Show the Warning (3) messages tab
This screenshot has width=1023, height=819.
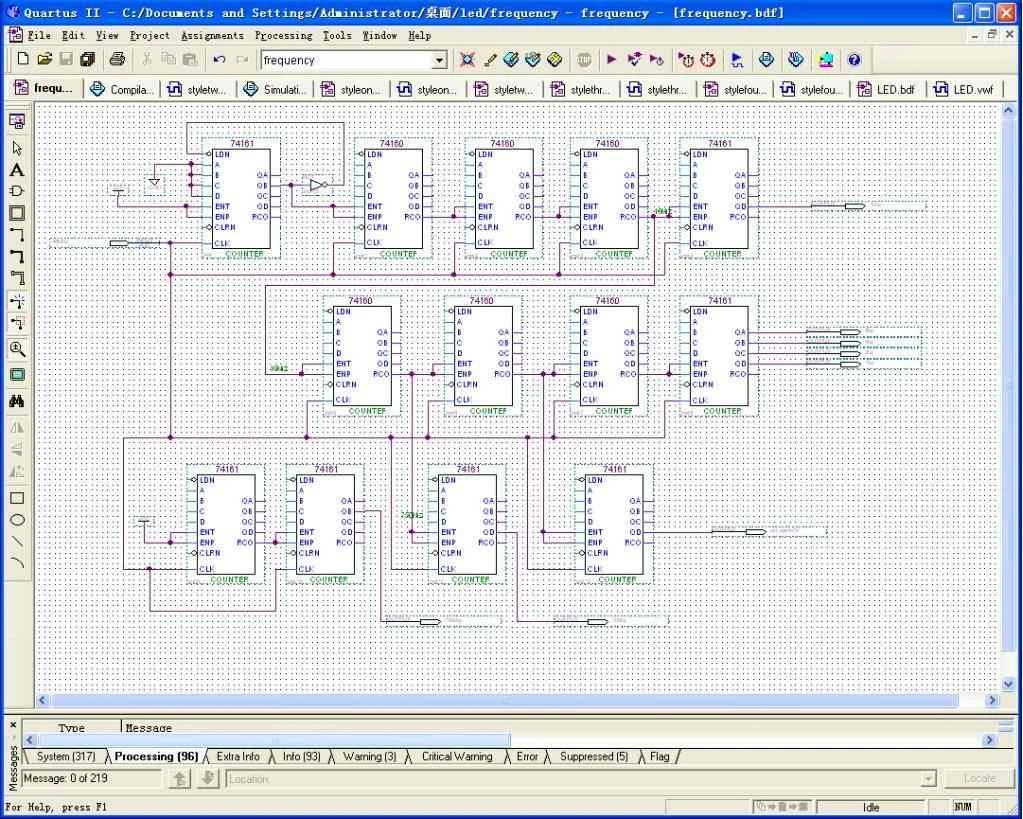(369, 757)
